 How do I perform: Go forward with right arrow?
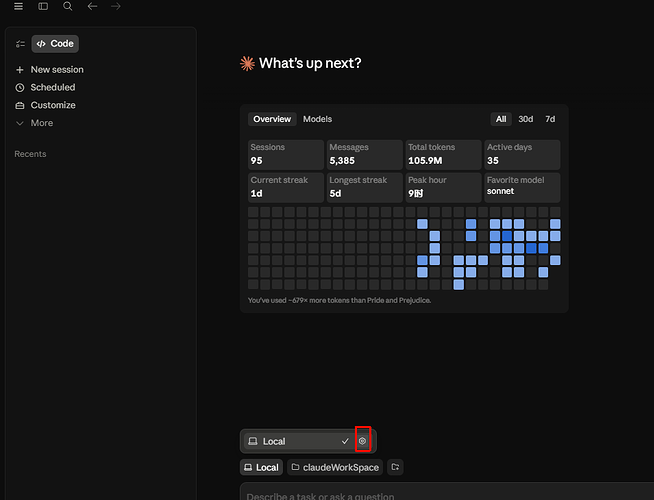(116, 6)
